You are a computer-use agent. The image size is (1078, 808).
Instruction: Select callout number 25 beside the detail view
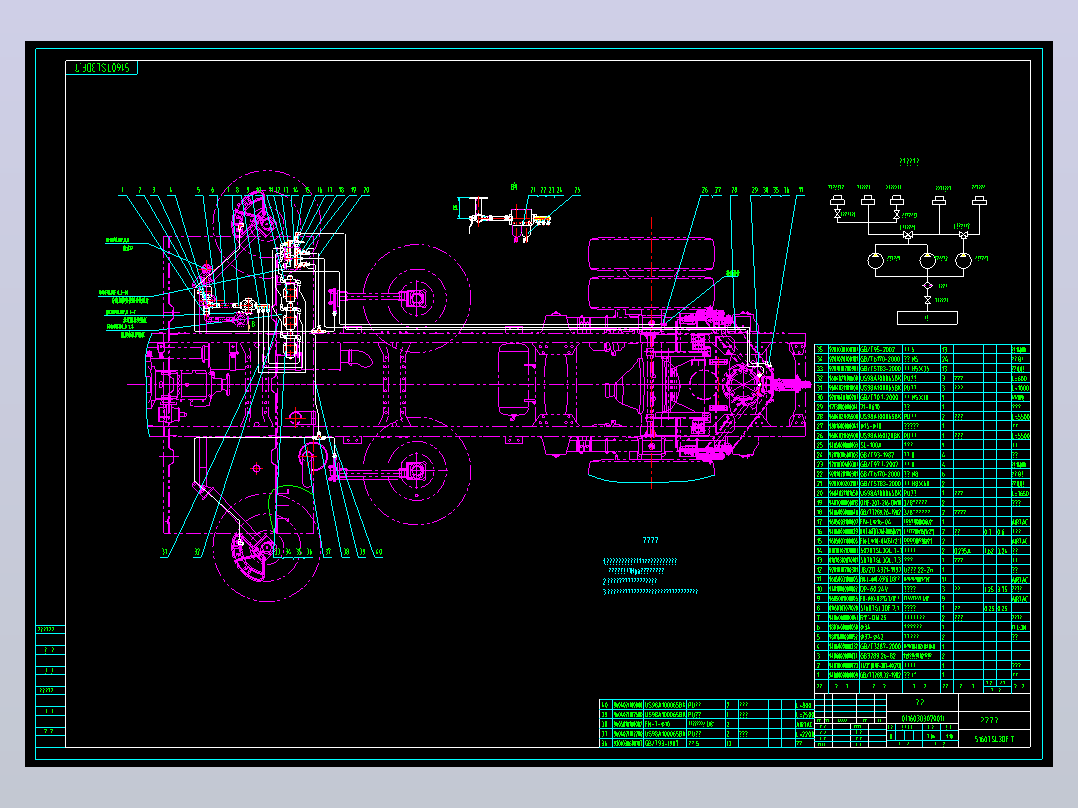click(x=577, y=190)
